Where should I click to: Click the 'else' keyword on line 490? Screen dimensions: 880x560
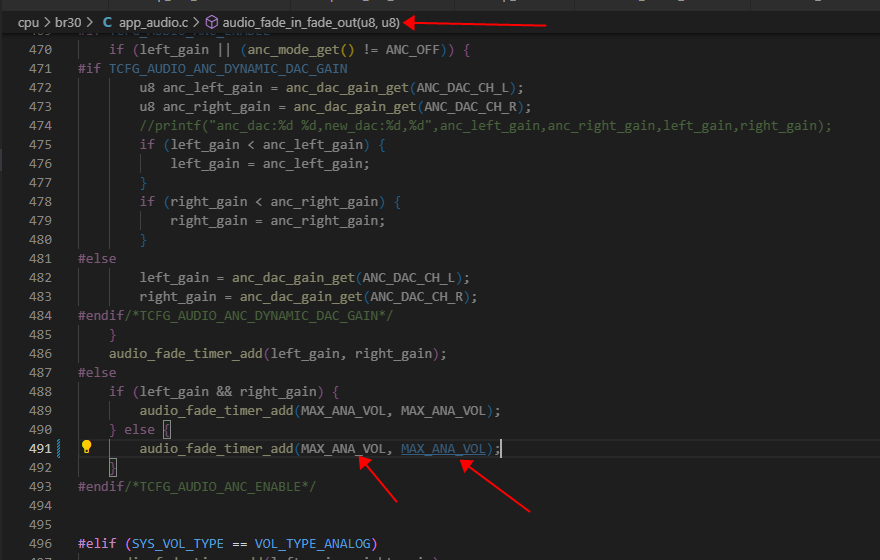click(x=139, y=430)
